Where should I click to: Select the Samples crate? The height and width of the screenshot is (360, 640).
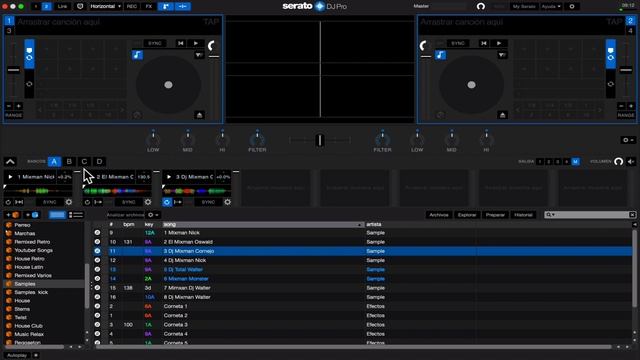point(25,284)
